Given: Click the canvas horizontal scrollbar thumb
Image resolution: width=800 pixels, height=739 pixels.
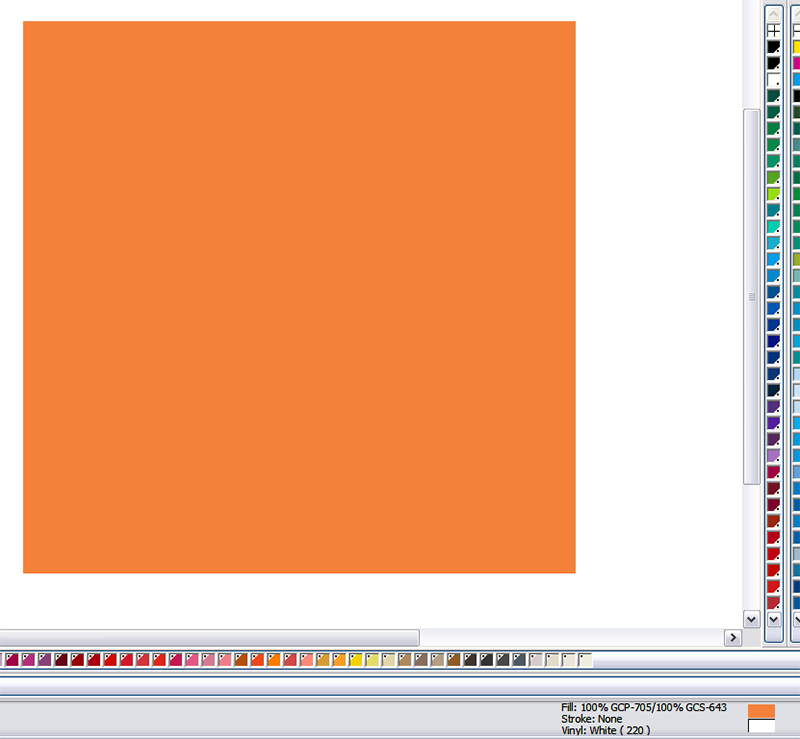Looking at the screenshot, I should pyautogui.click(x=209, y=637).
